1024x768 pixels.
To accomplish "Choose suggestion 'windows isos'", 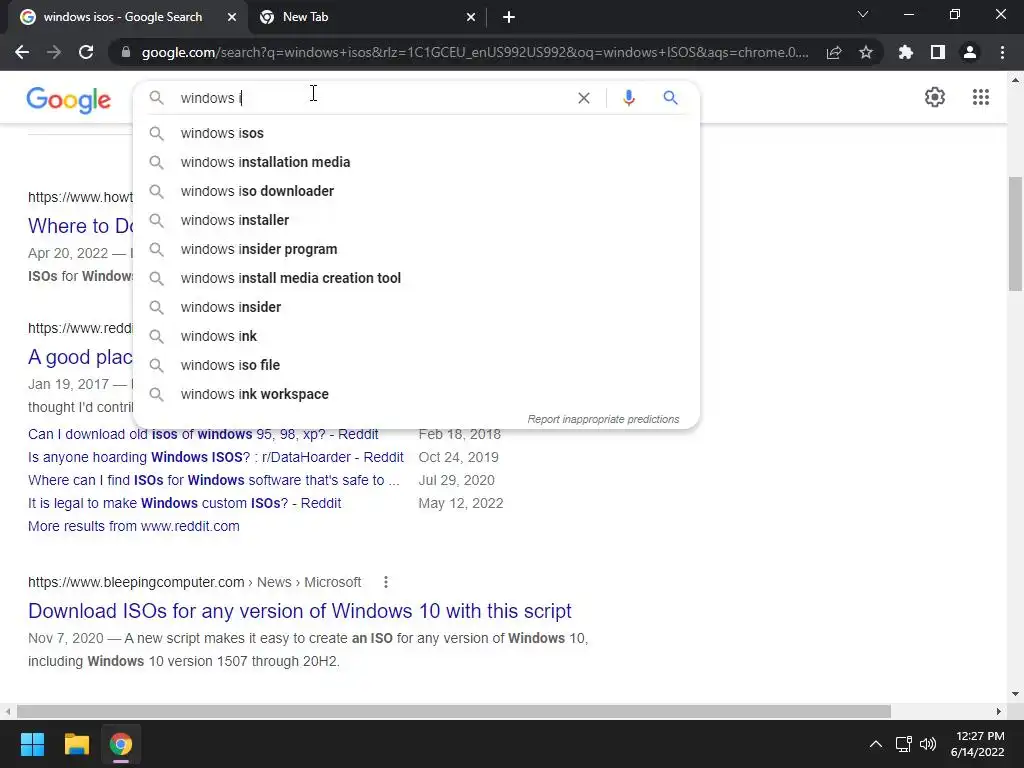I will click(x=417, y=133).
